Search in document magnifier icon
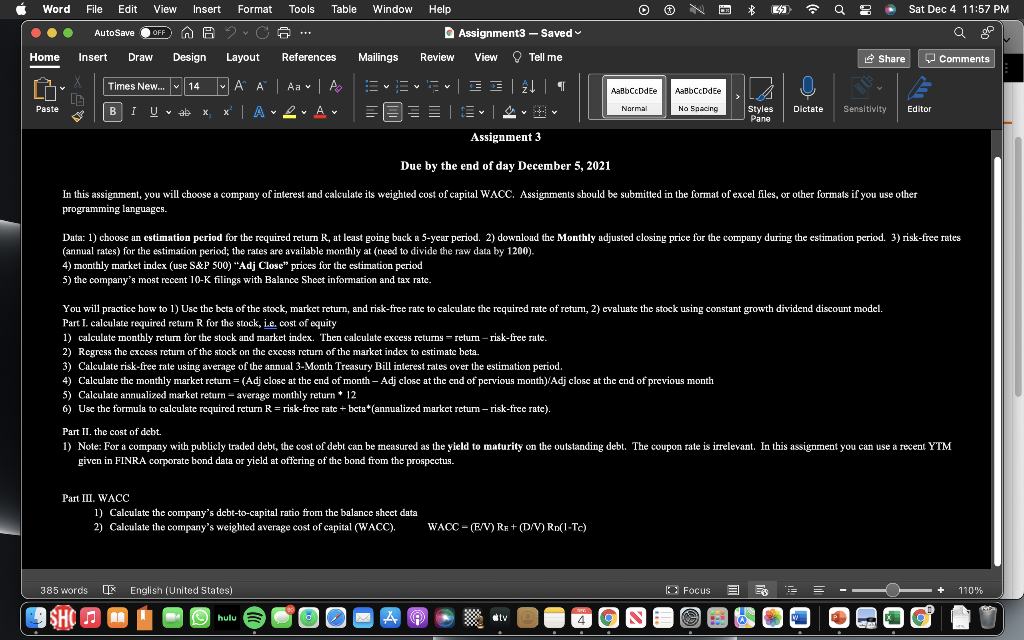The image size is (1024, 640). (959, 33)
